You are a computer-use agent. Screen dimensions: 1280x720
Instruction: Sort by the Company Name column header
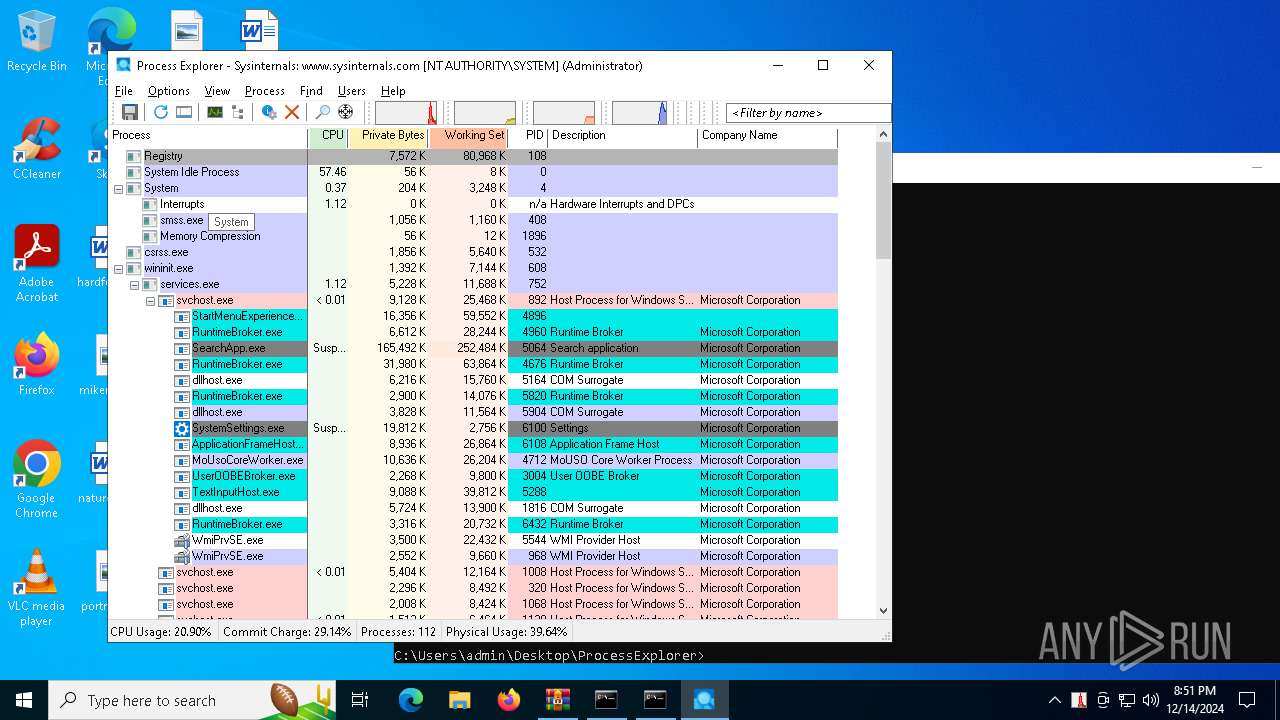click(x=767, y=136)
